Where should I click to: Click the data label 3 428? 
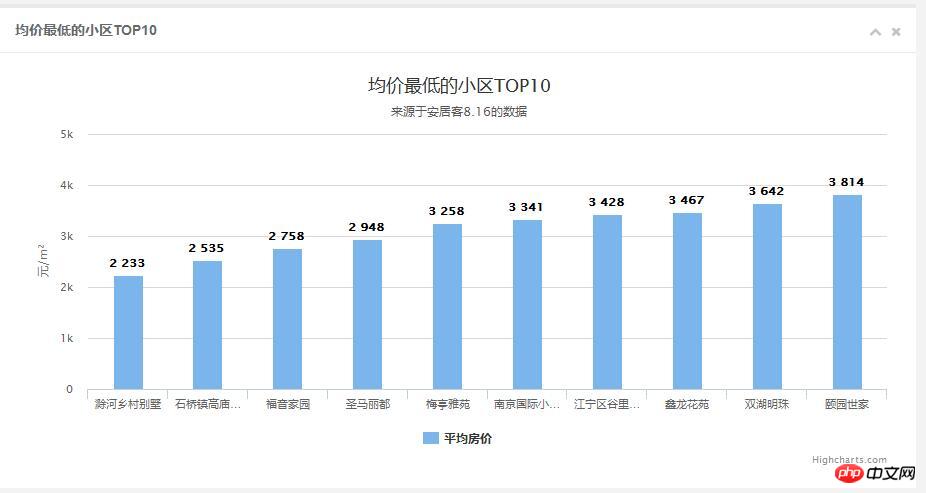coord(607,203)
